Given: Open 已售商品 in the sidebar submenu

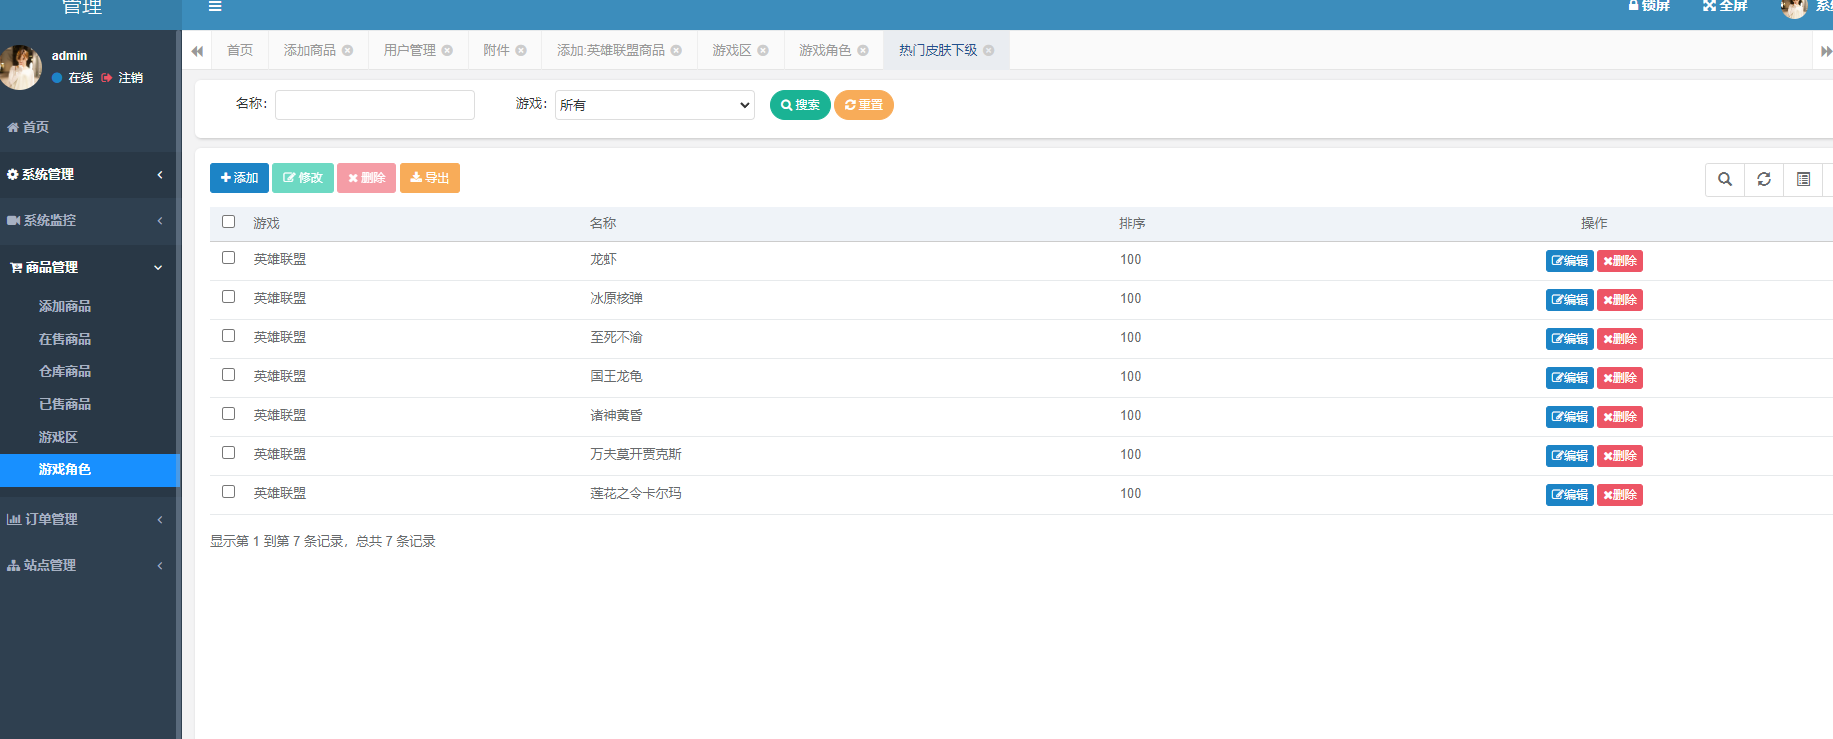Looking at the screenshot, I should coord(65,404).
